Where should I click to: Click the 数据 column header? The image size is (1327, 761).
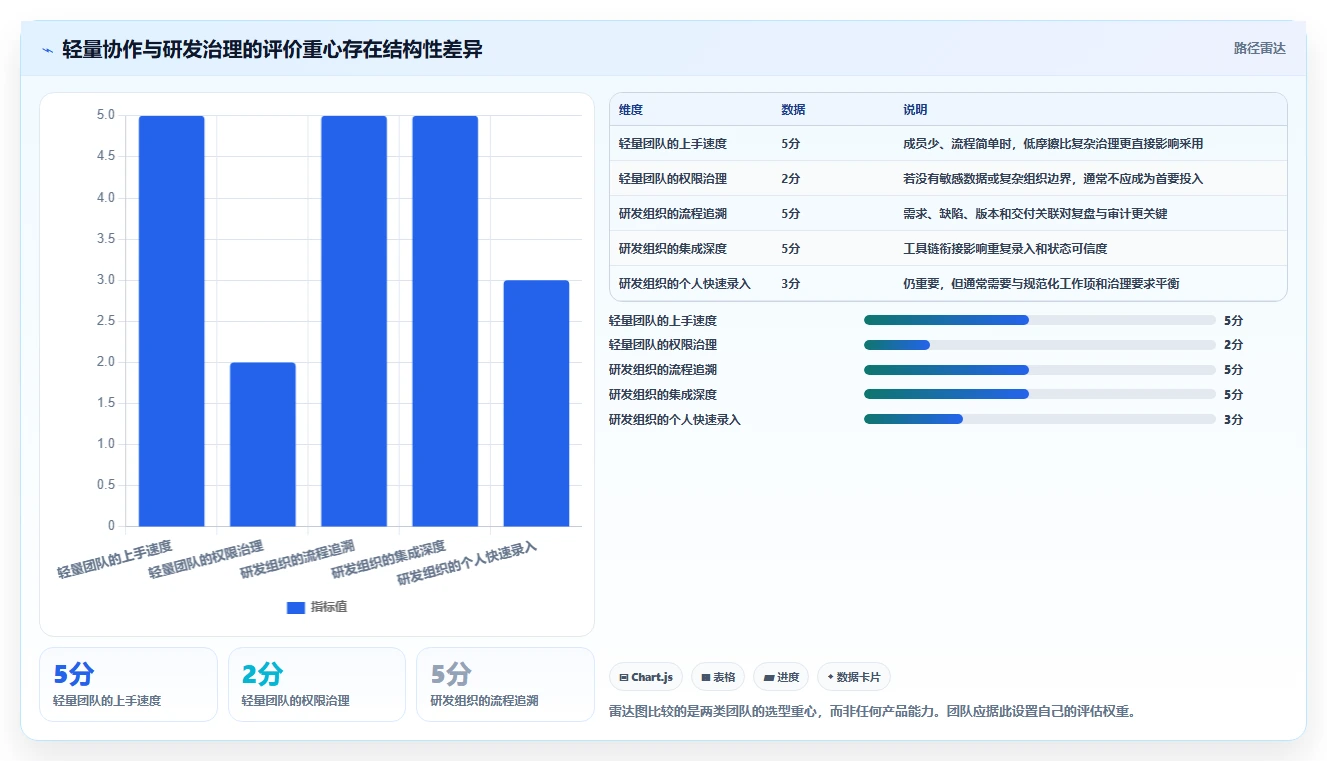click(793, 110)
